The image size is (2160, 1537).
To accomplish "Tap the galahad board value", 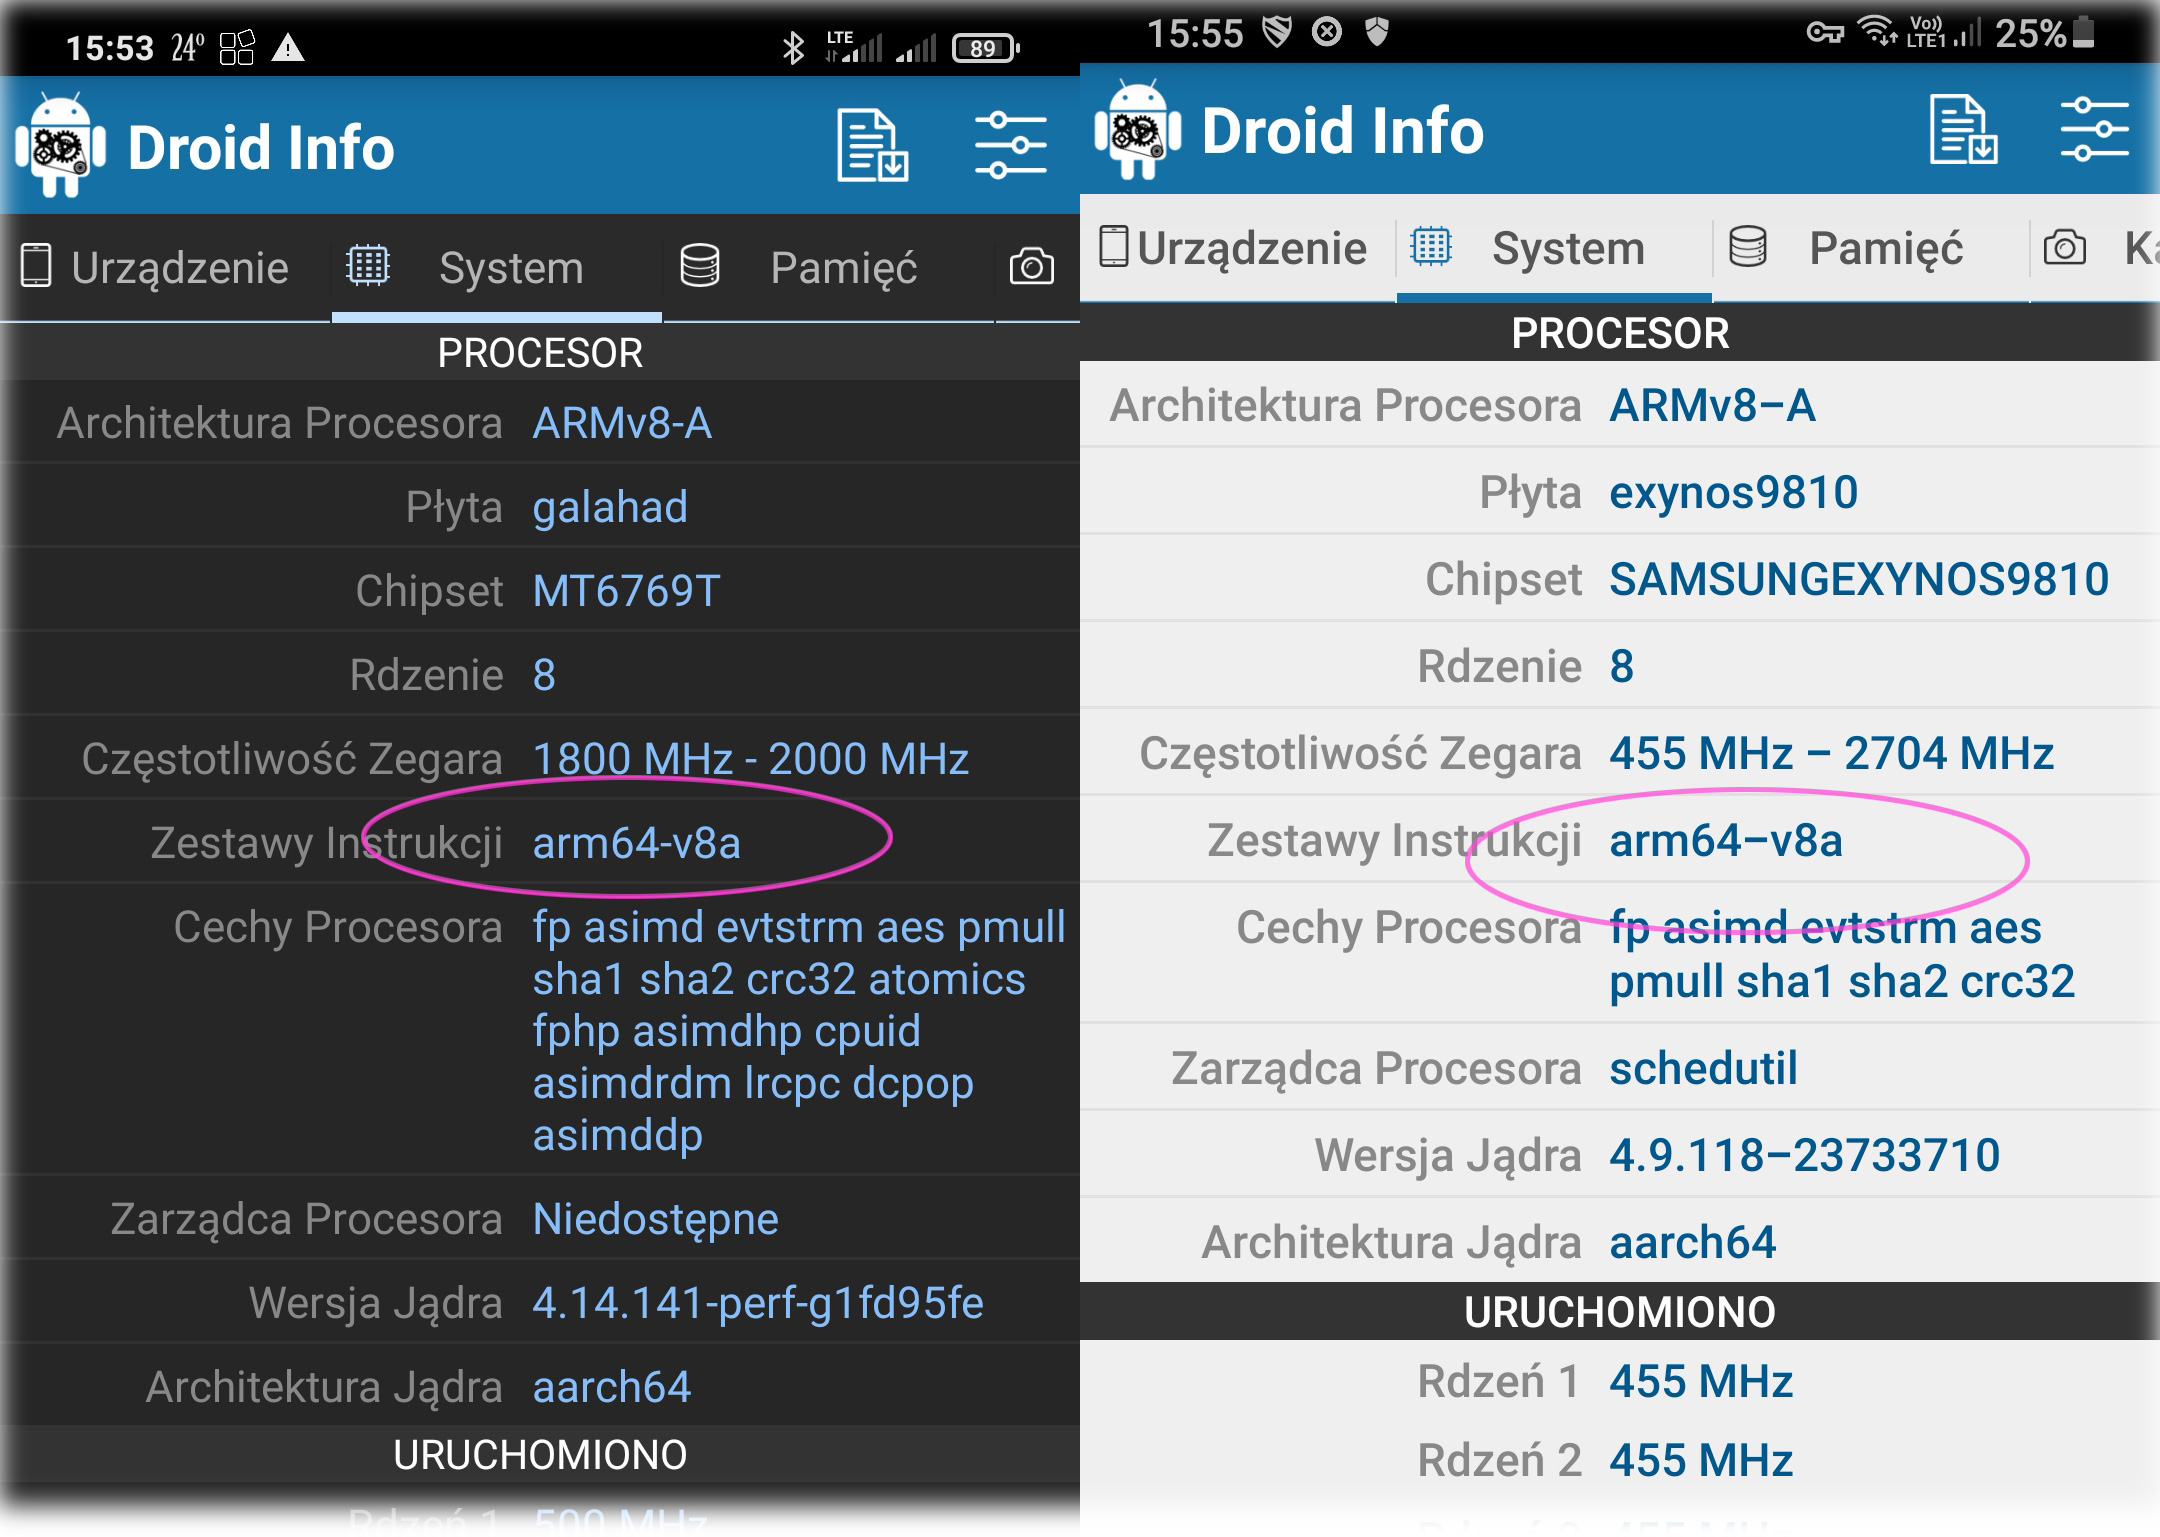I will 610,507.
